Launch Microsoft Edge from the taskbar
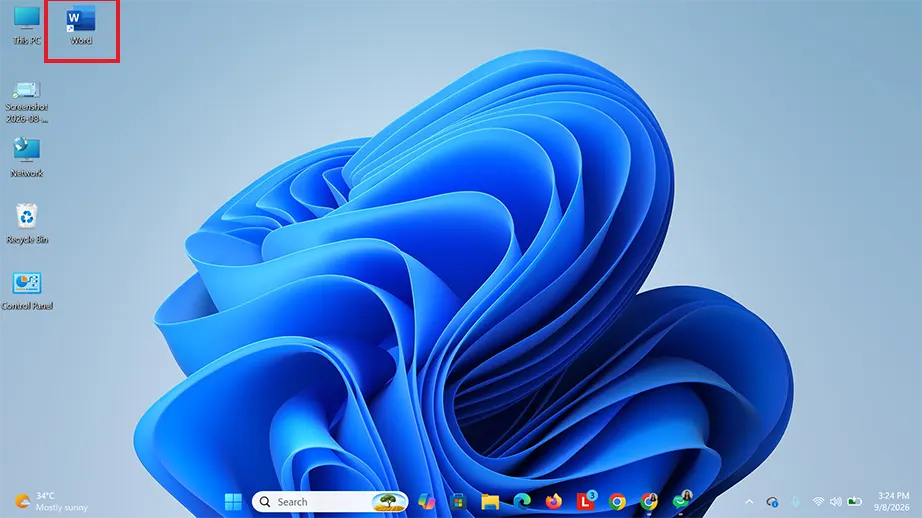The width and height of the screenshot is (922, 518). (x=522, y=502)
